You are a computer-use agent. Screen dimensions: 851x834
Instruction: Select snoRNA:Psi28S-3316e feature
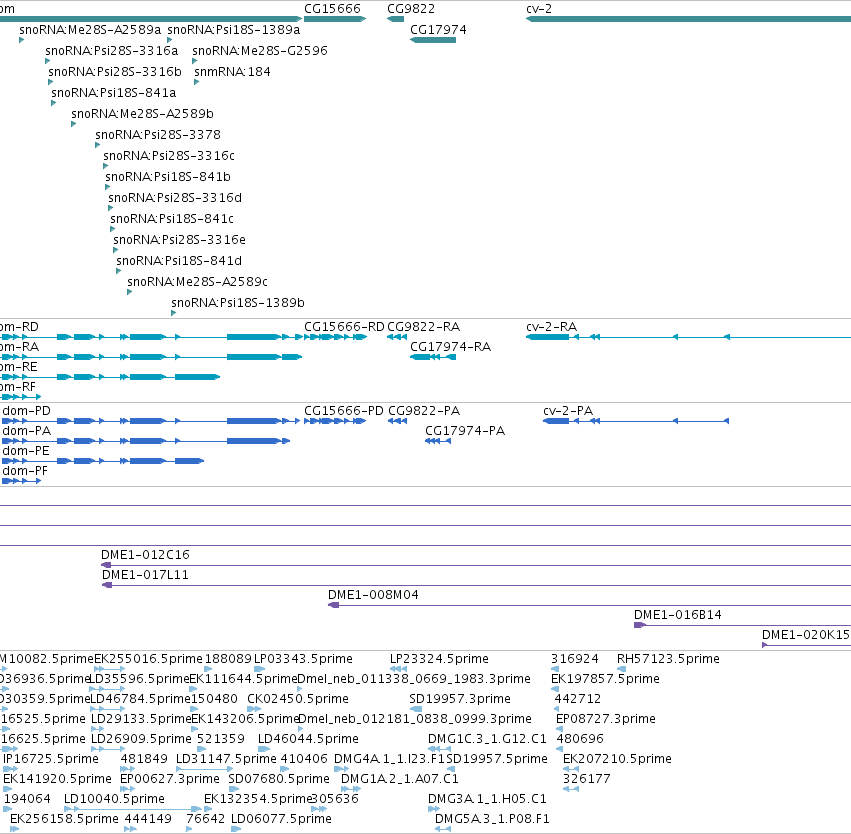tap(116, 250)
